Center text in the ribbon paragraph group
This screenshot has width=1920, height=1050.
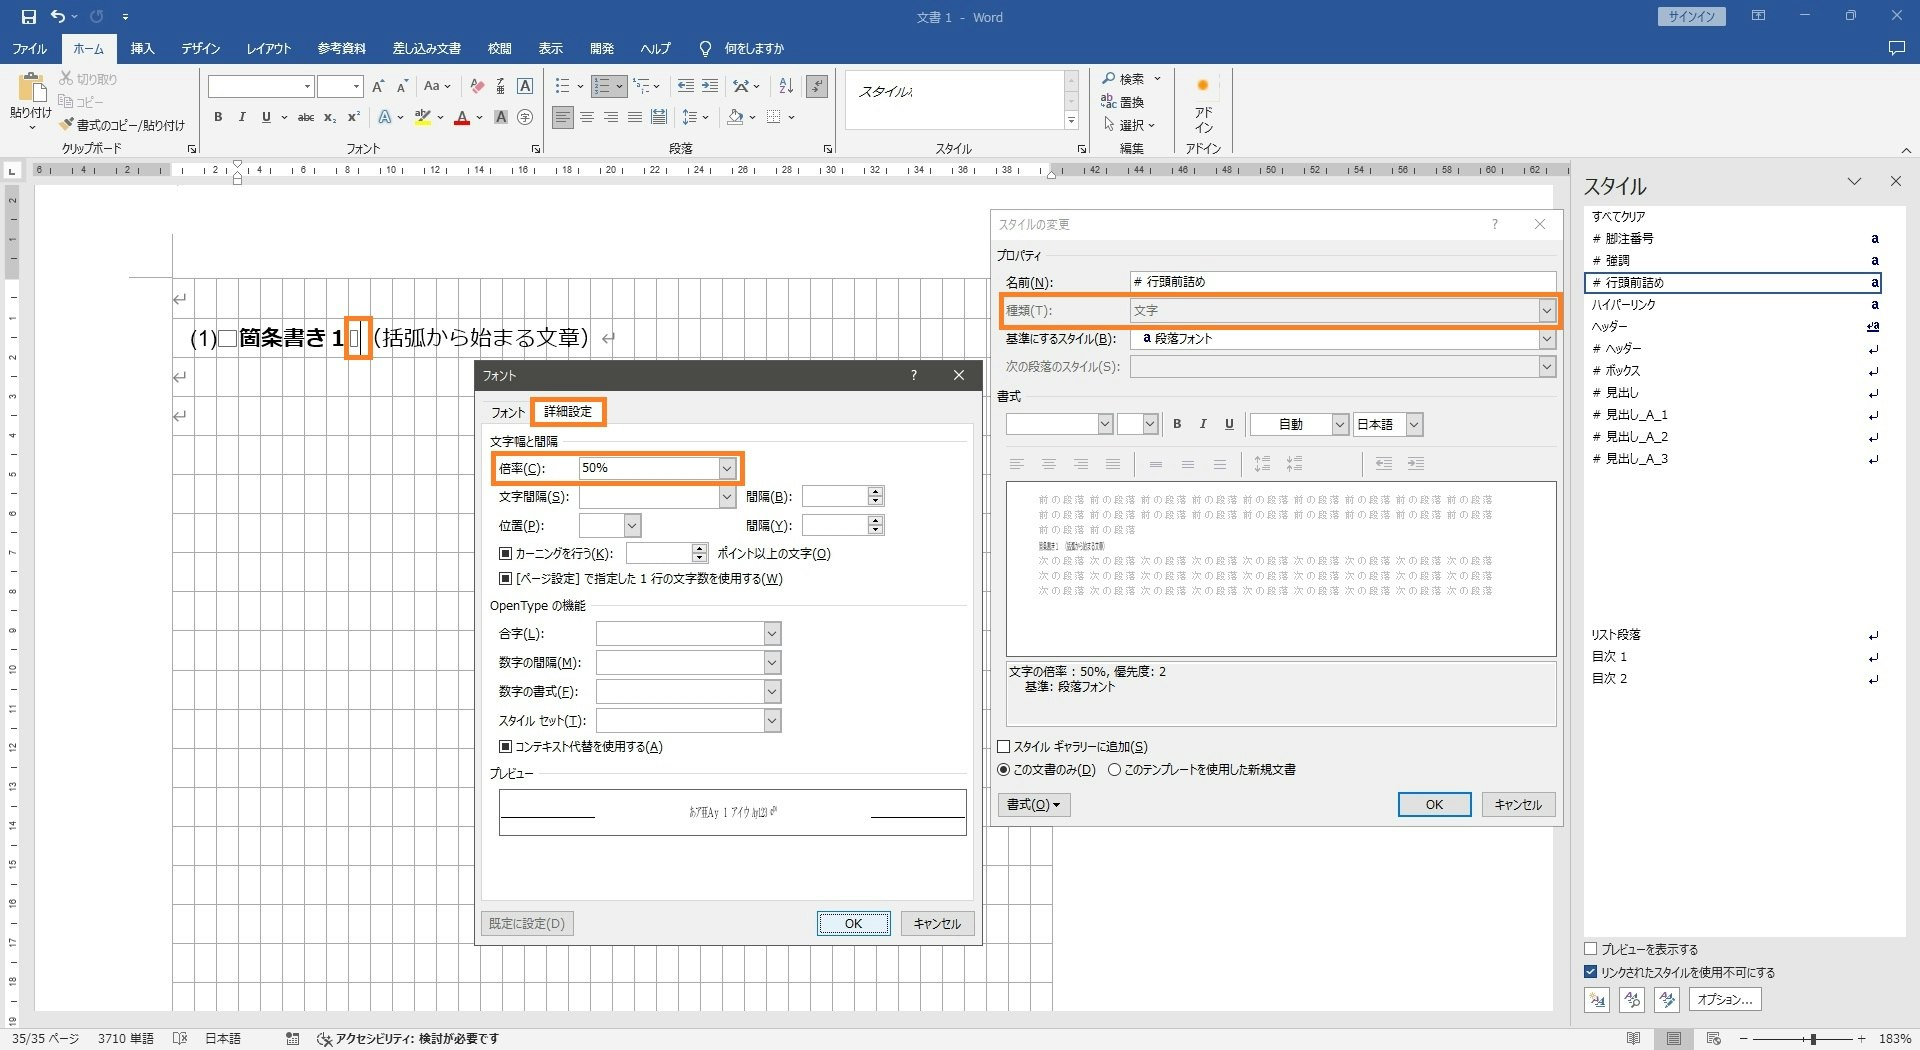click(x=587, y=118)
